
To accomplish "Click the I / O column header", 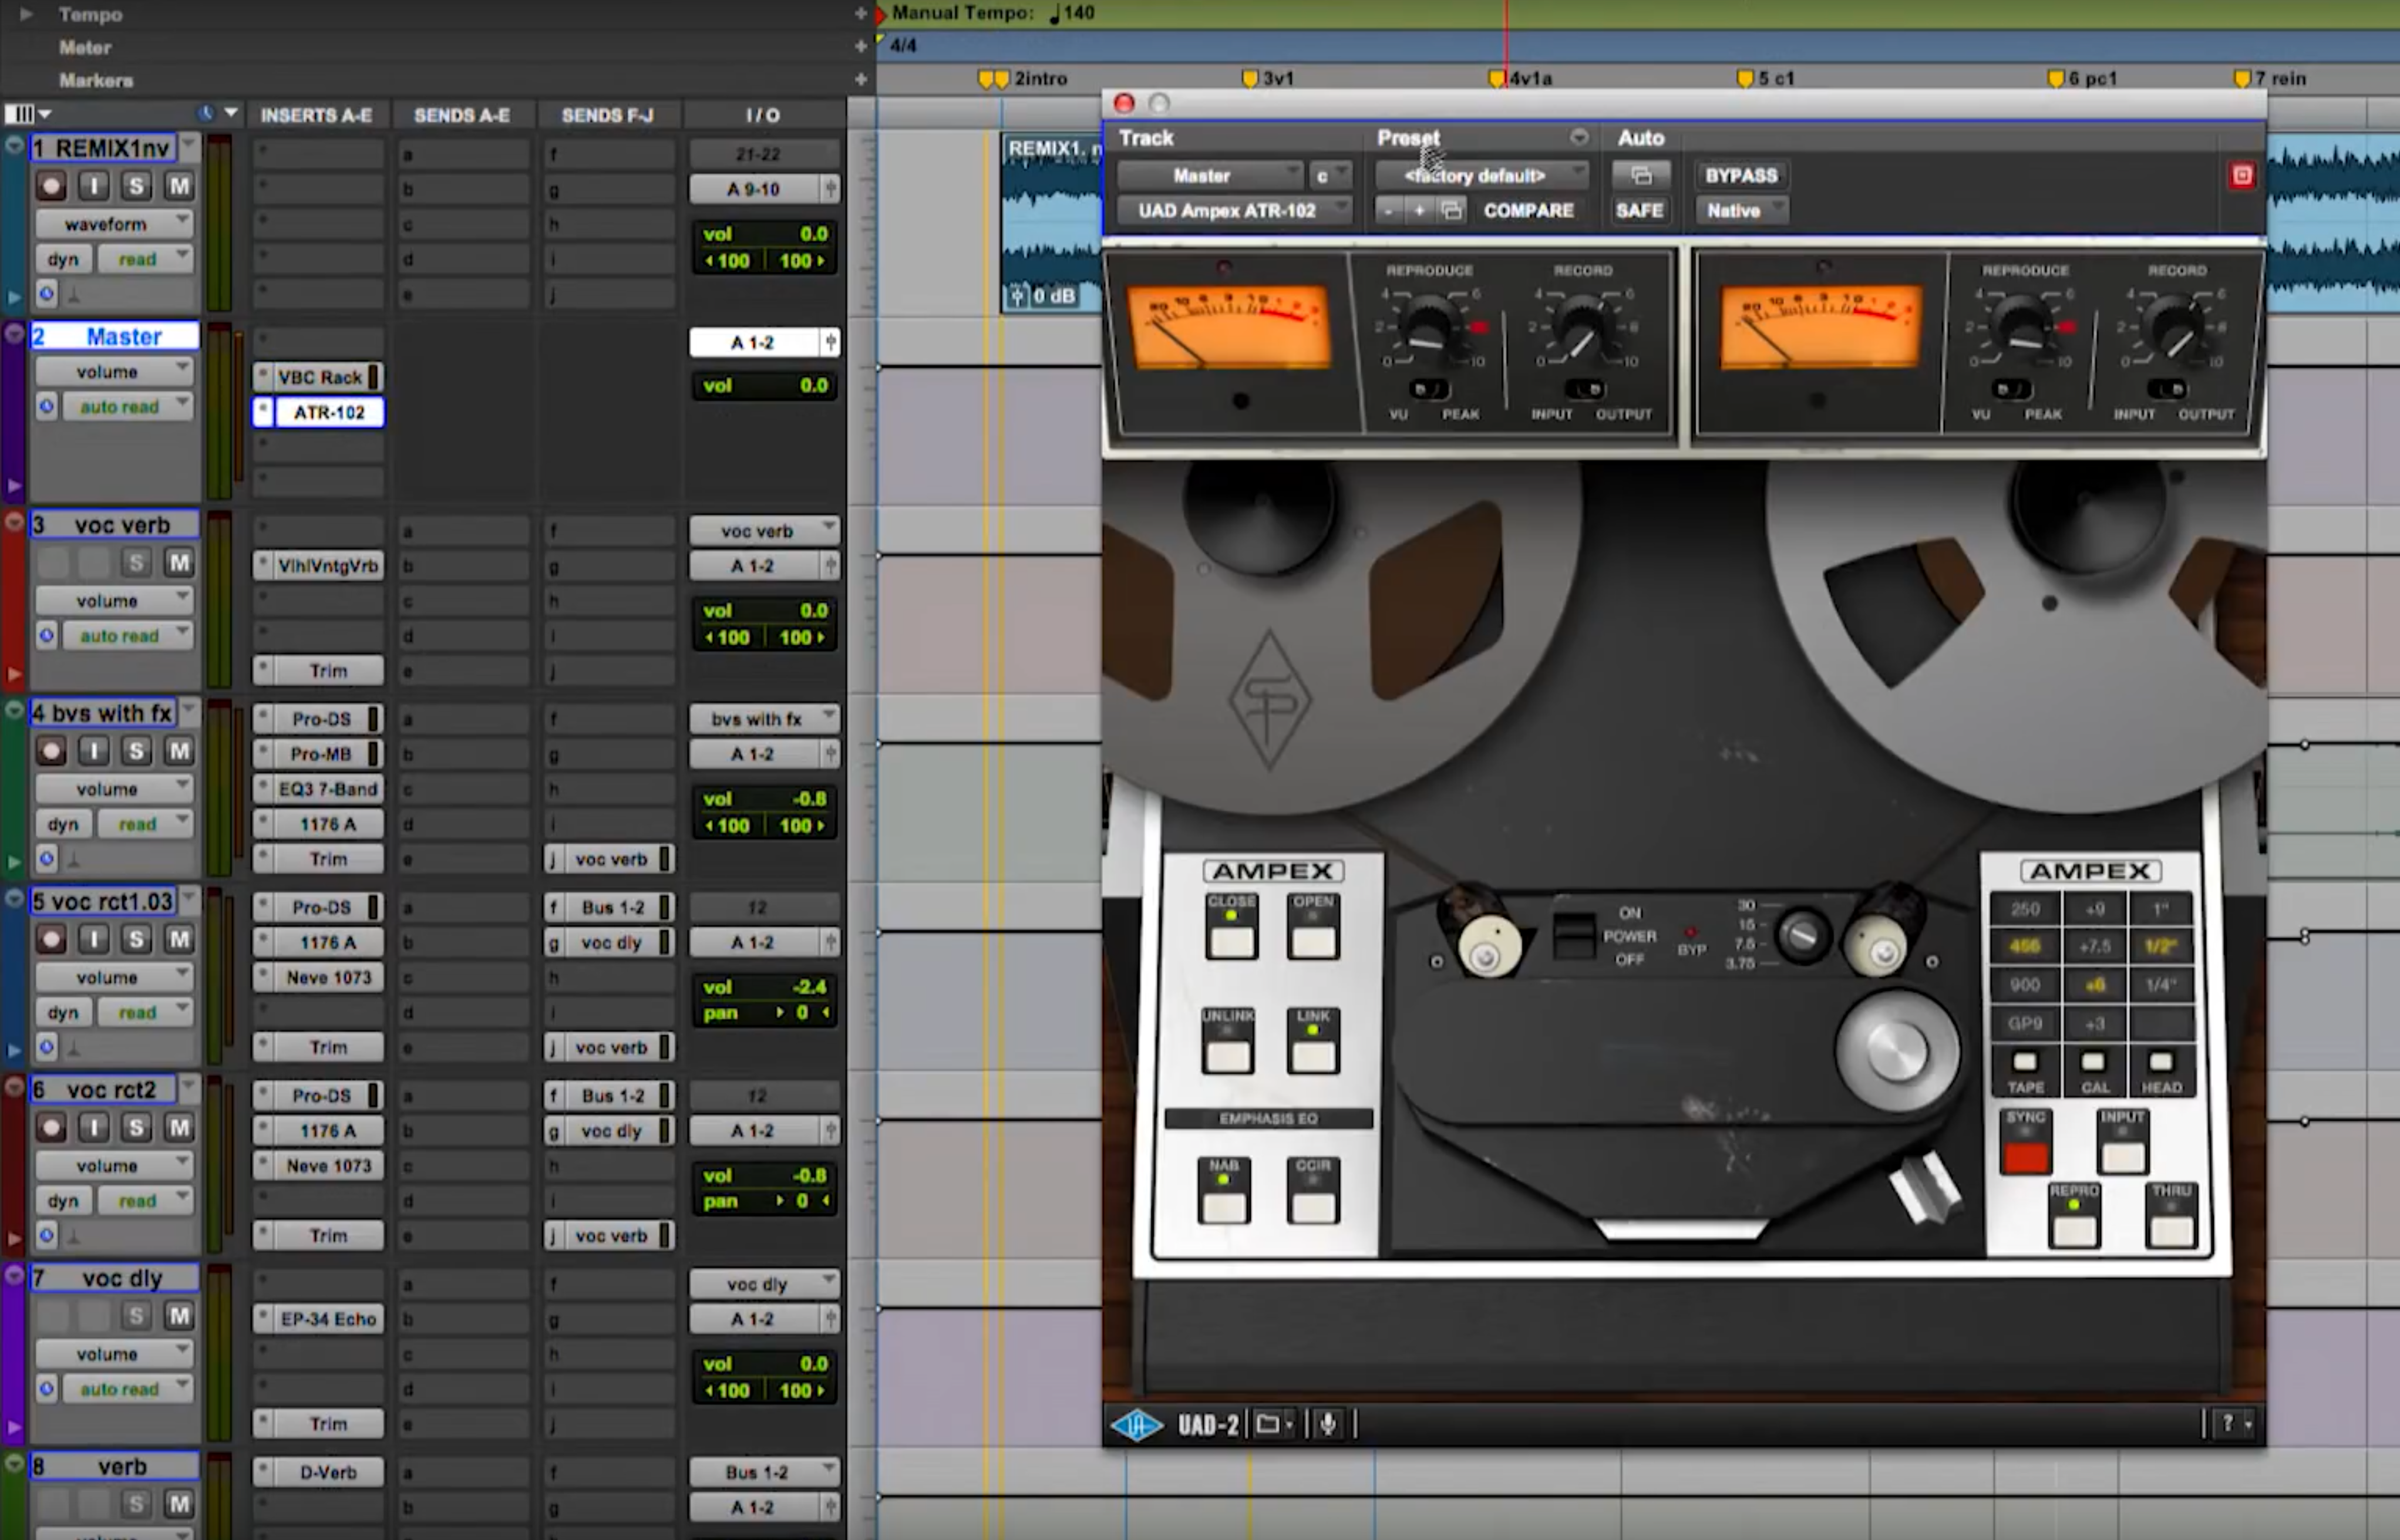I will pos(762,115).
